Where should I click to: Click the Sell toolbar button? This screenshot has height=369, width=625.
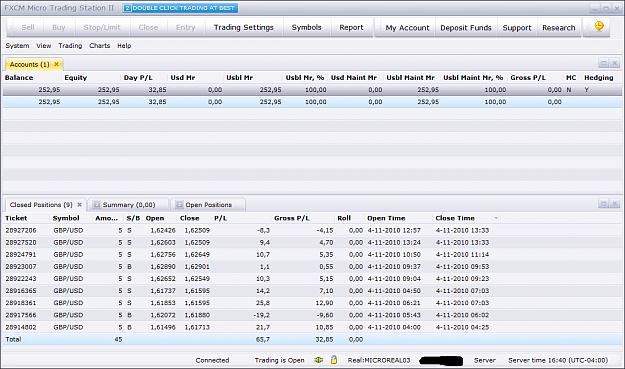[28, 27]
